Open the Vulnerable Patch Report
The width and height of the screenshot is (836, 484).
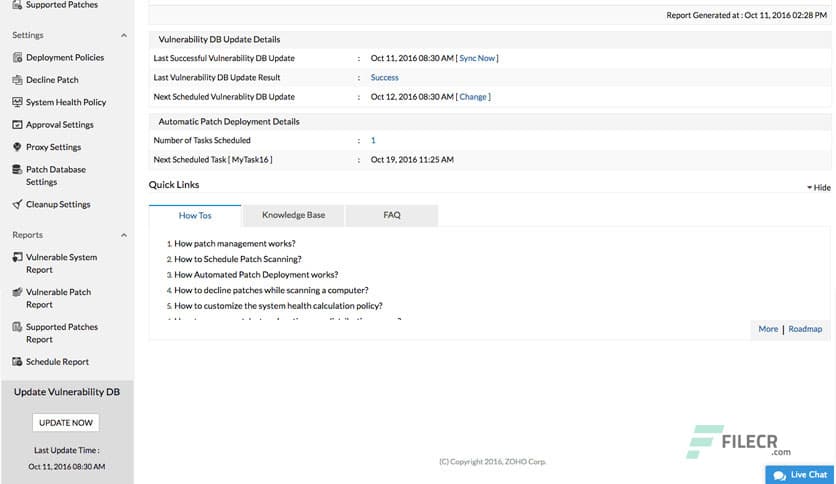[59, 298]
